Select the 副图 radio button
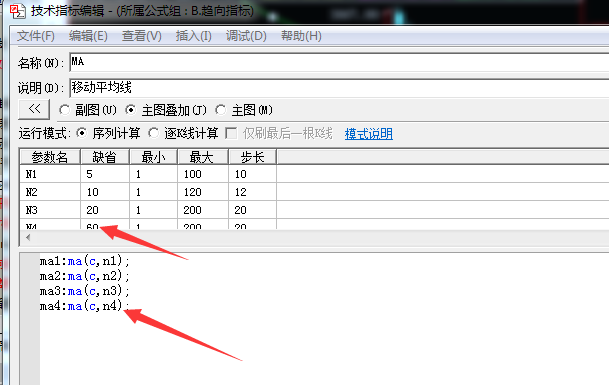 click(x=64, y=110)
